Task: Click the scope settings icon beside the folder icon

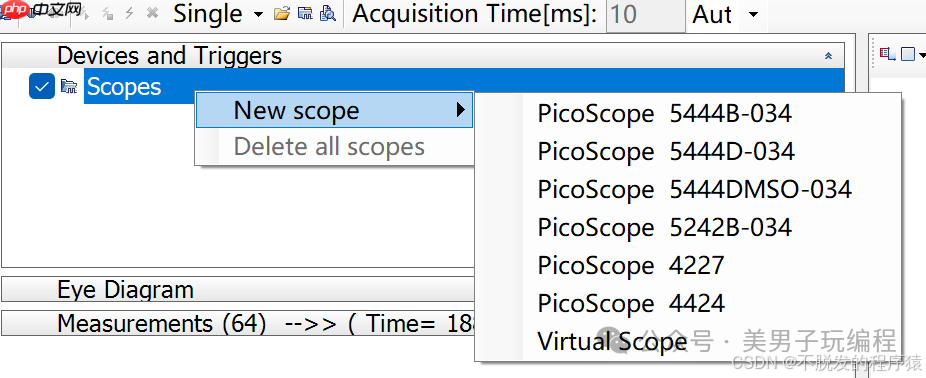Action: click(305, 14)
